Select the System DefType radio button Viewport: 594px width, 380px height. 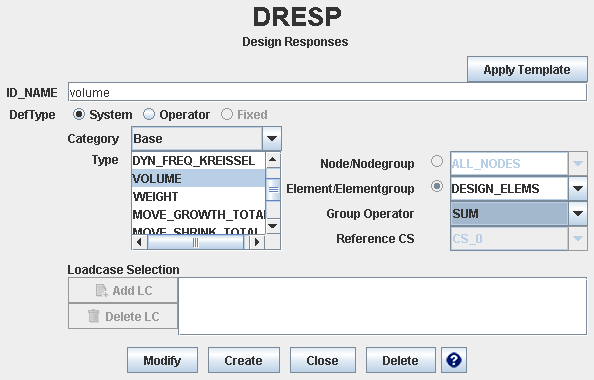pyautogui.click(x=79, y=114)
